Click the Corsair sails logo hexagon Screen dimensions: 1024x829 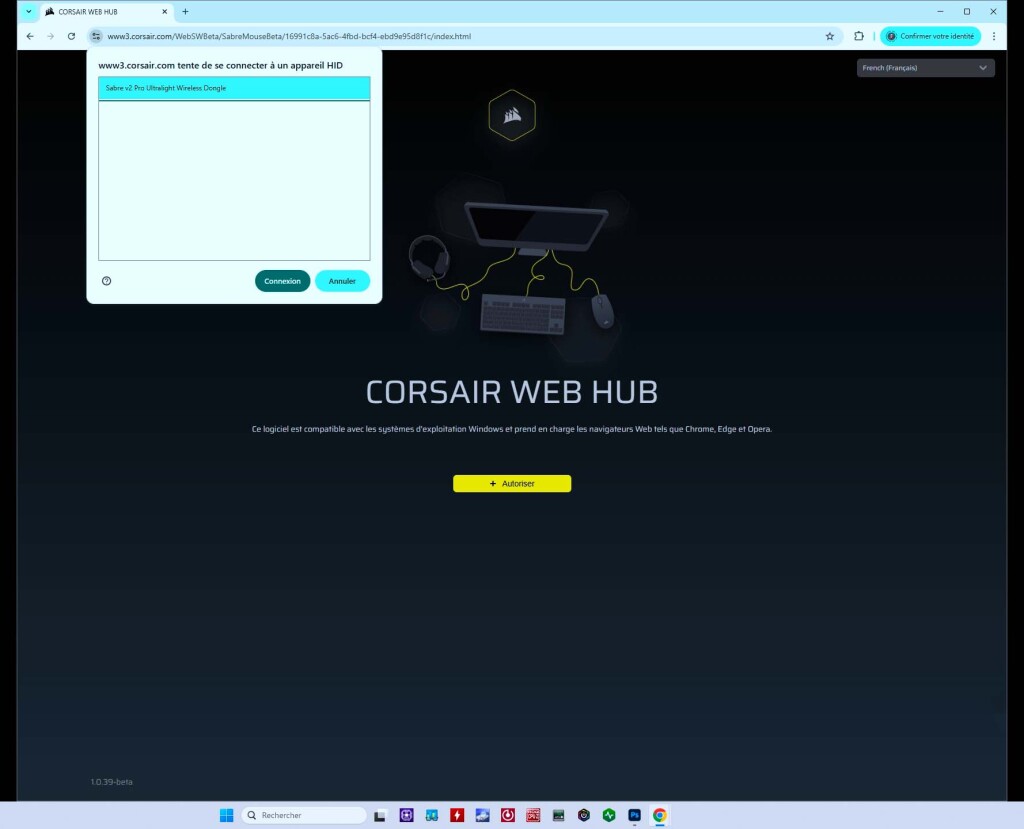(512, 115)
